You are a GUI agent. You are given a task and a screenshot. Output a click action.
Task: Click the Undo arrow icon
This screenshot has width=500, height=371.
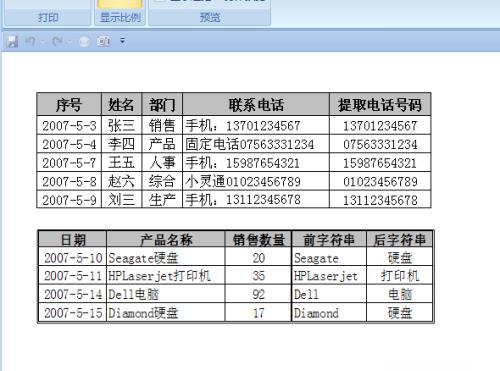tap(31, 41)
